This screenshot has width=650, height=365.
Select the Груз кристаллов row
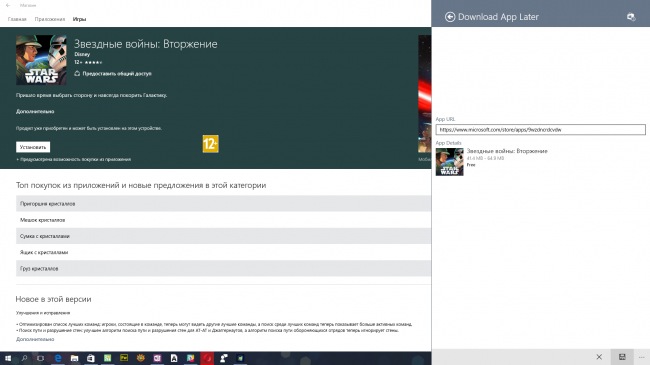223,268
